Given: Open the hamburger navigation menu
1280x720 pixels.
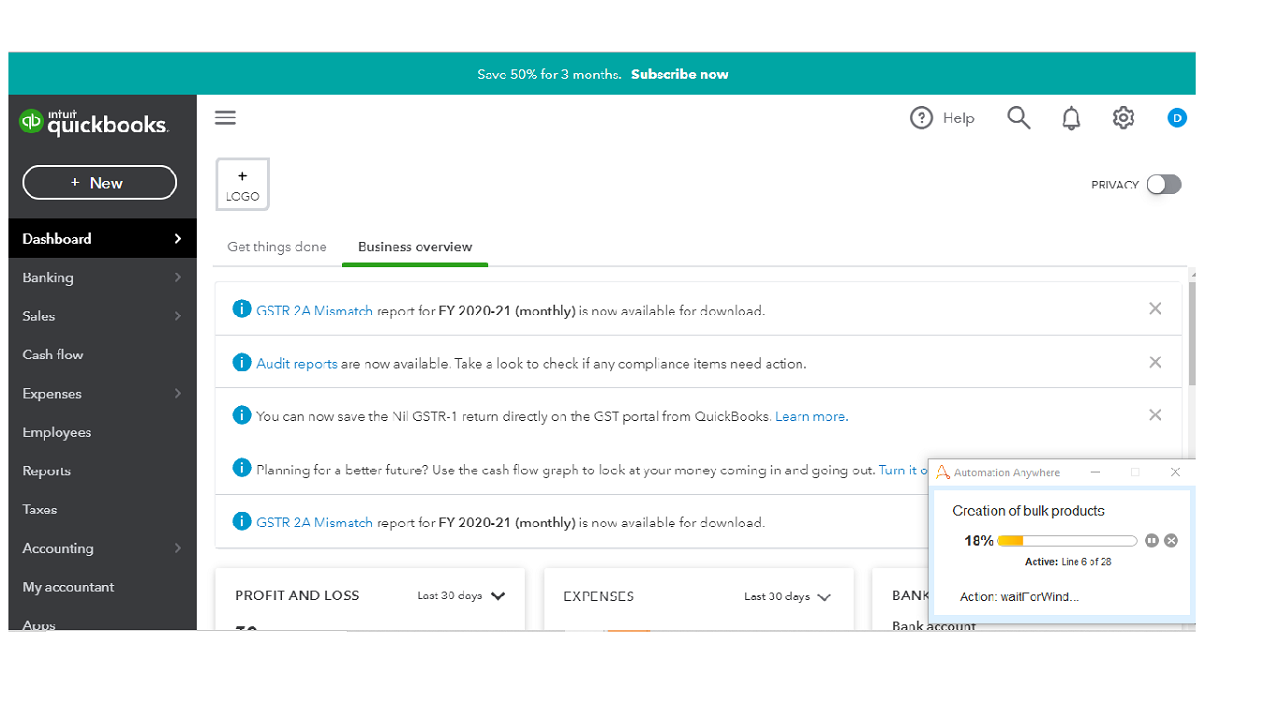Looking at the screenshot, I should point(225,118).
